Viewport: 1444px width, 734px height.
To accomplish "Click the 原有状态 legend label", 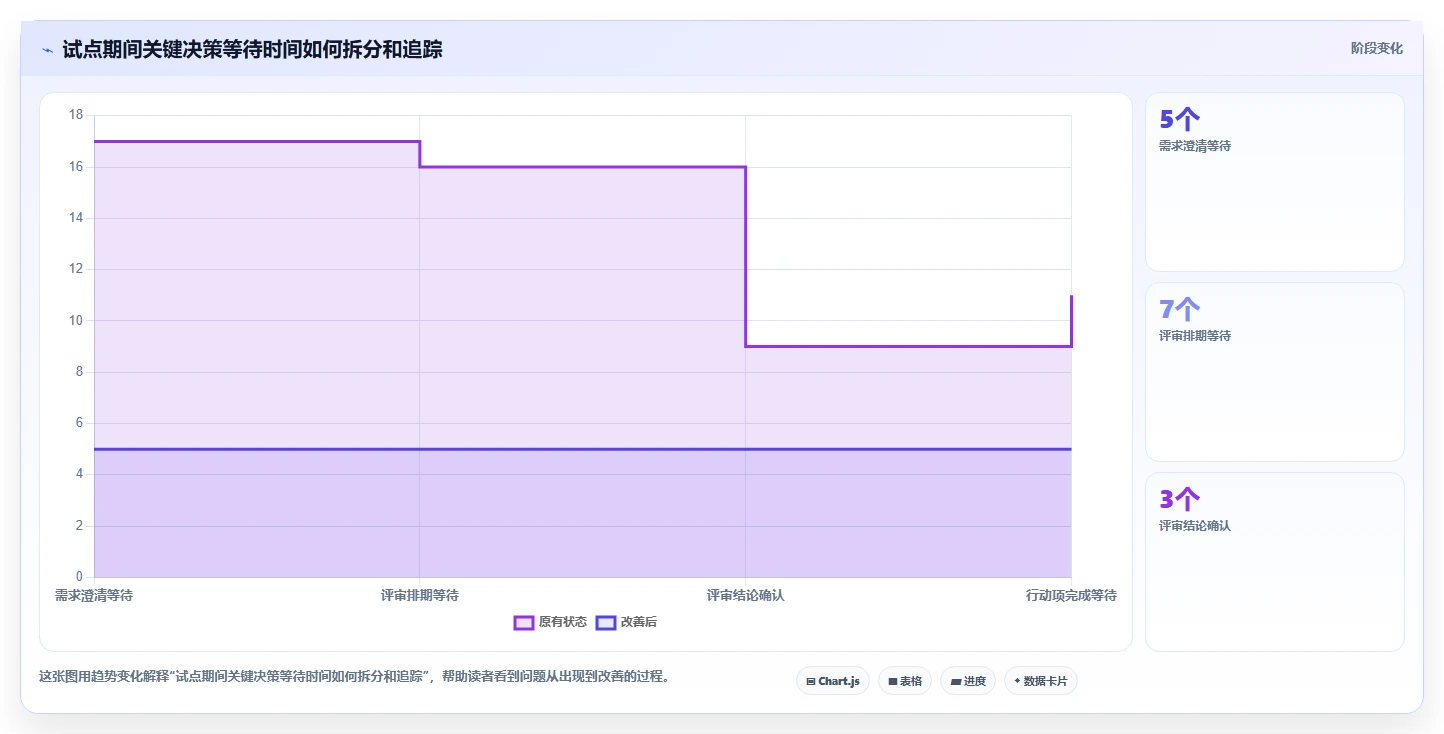I will point(563,622).
